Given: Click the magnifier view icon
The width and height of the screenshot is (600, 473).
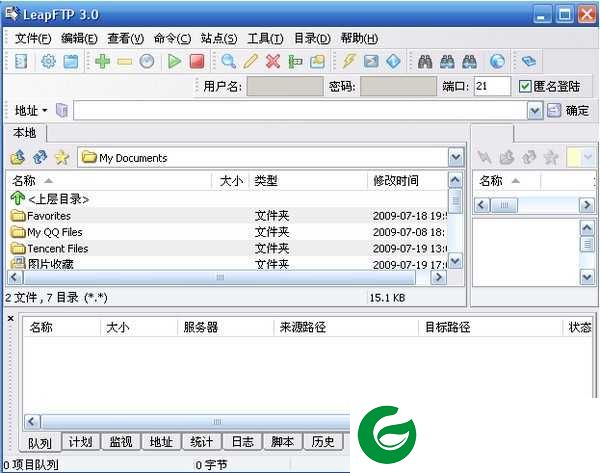Looking at the screenshot, I should pos(228,61).
